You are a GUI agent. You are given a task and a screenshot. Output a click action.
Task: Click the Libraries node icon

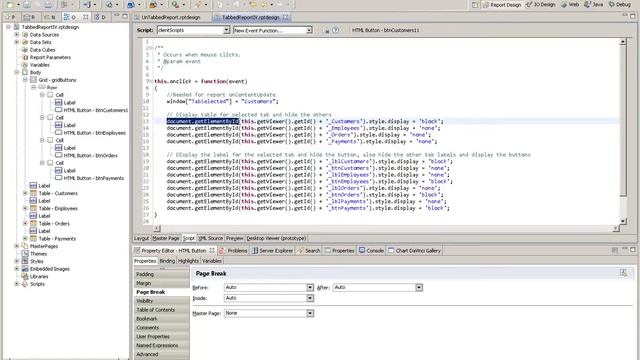pyautogui.click(x=25, y=276)
